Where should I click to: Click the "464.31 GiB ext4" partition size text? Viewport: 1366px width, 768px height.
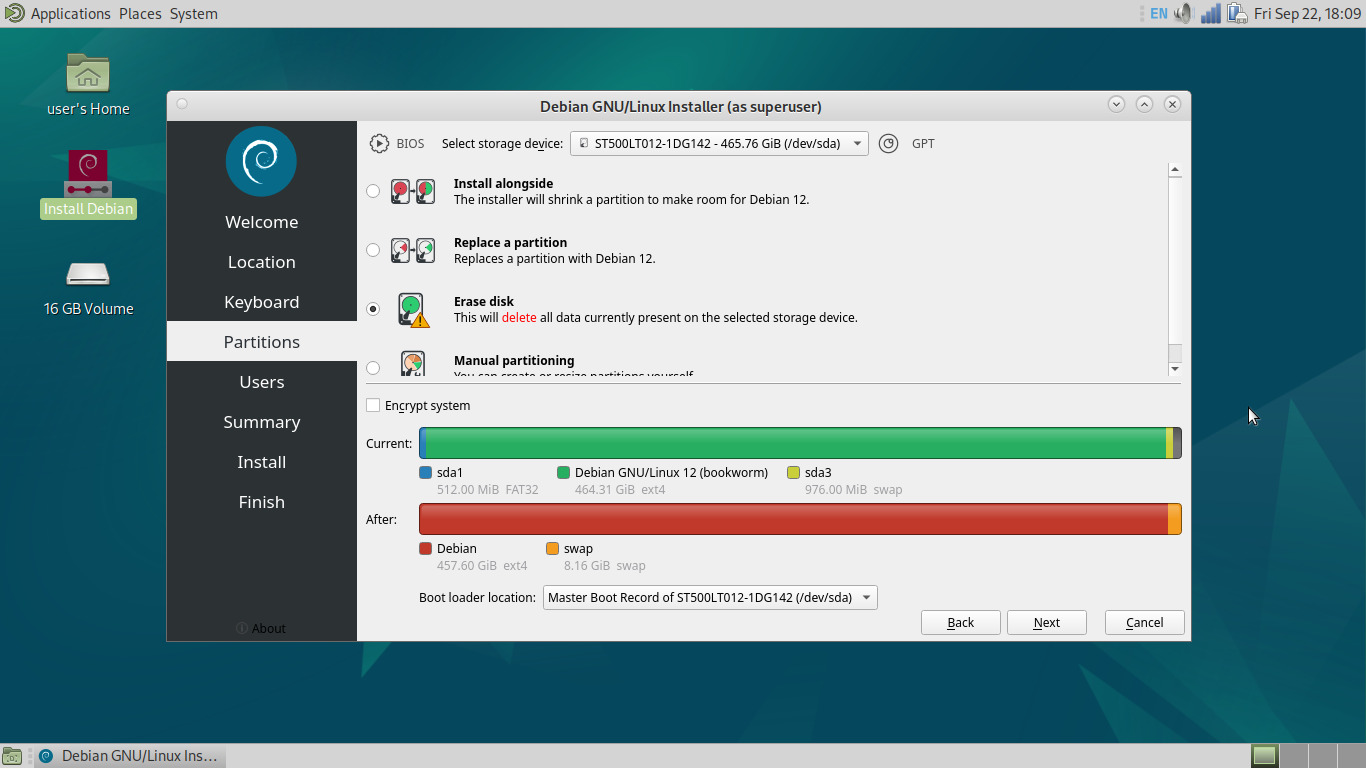[620, 490]
